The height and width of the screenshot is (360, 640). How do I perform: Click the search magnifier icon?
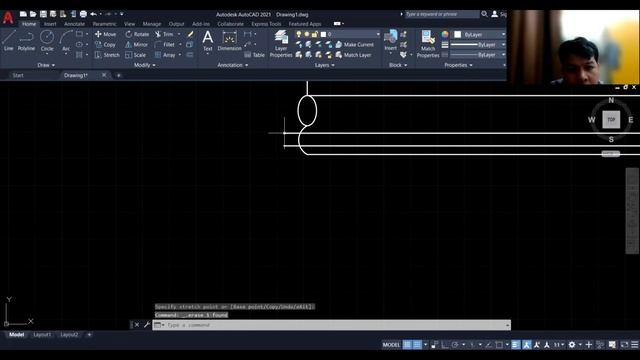[x=484, y=14]
